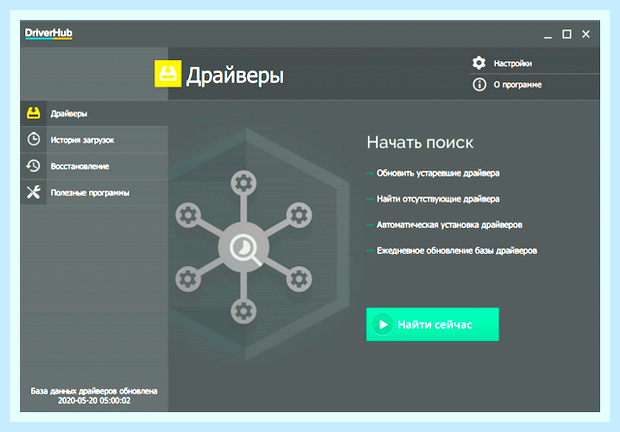This screenshot has width=620, height=432.
Task: Click text Ежедневное обновление базы драйверов
Action: (x=457, y=251)
